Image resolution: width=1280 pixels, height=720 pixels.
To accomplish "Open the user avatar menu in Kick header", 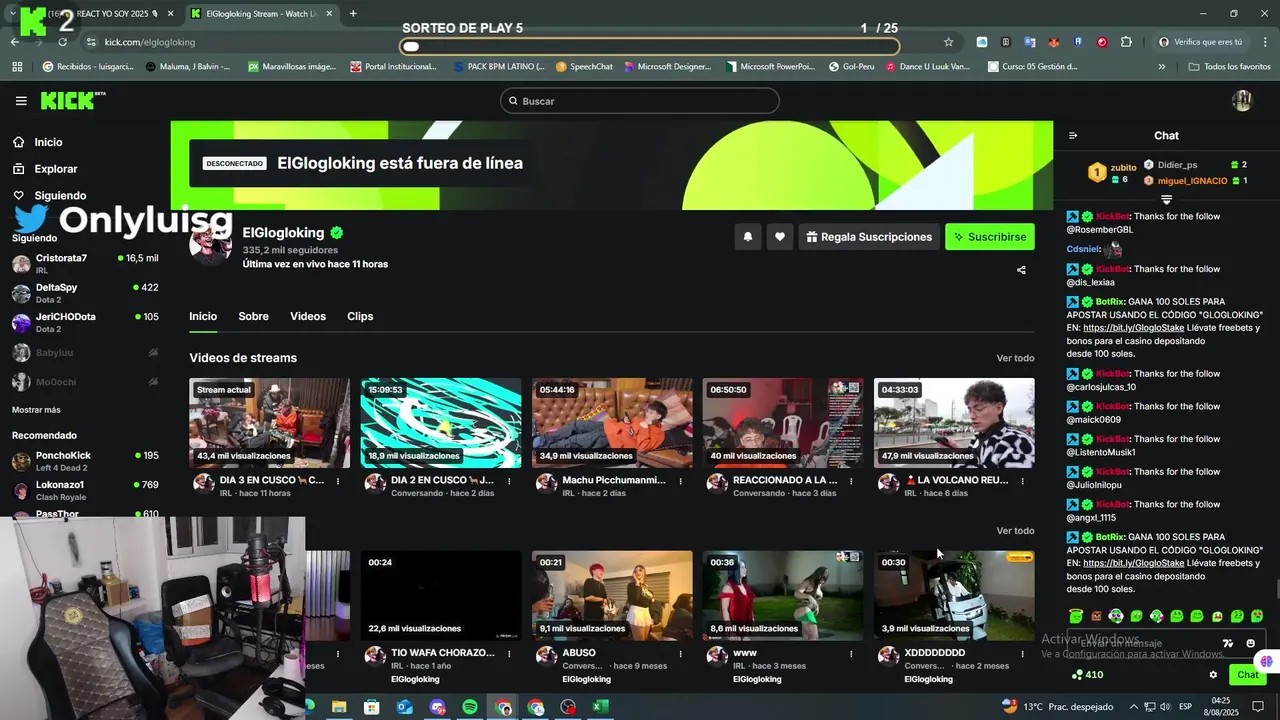I will (1242, 101).
